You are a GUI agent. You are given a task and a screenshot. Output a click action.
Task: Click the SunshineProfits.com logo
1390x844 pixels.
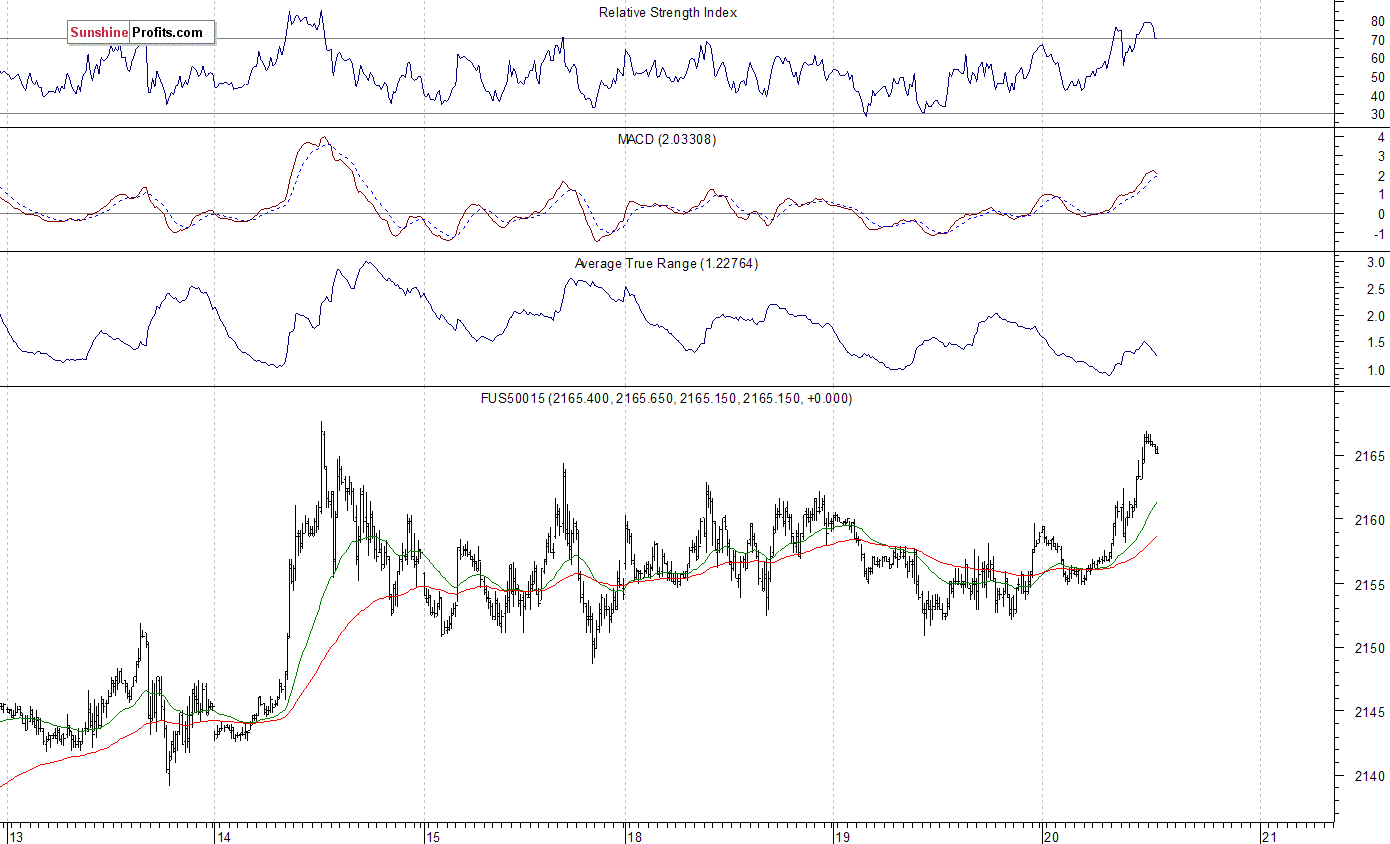141,33
